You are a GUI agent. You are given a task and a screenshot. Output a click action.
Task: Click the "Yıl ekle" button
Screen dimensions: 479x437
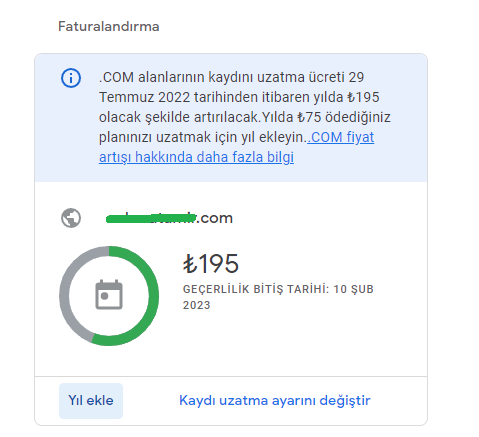point(91,400)
